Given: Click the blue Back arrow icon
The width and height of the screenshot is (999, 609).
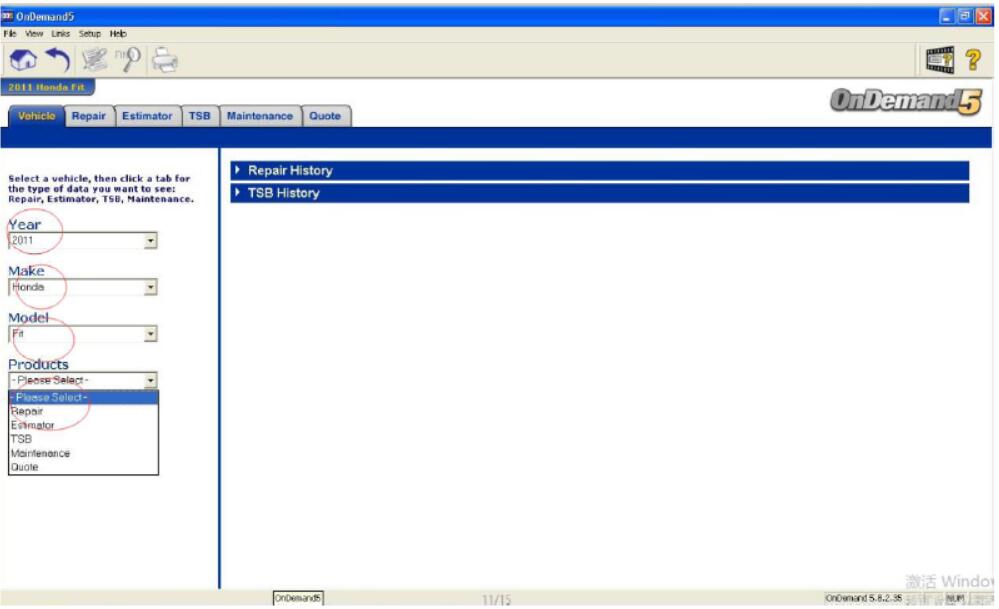Looking at the screenshot, I should pyautogui.click(x=58, y=61).
